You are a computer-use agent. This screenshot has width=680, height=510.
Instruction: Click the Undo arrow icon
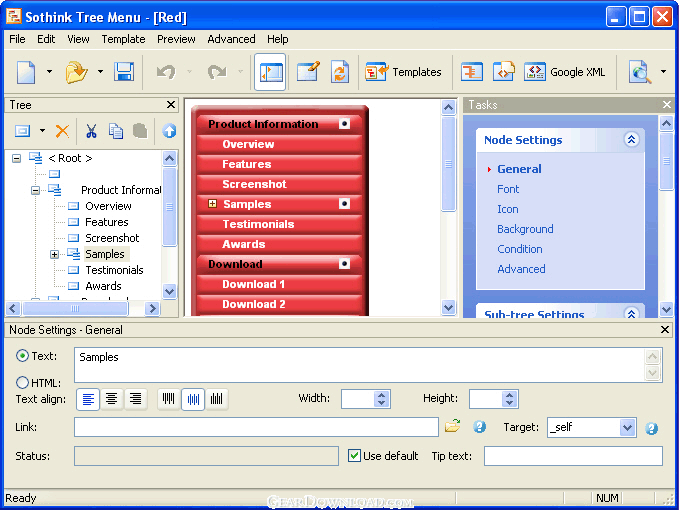[x=166, y=72]
